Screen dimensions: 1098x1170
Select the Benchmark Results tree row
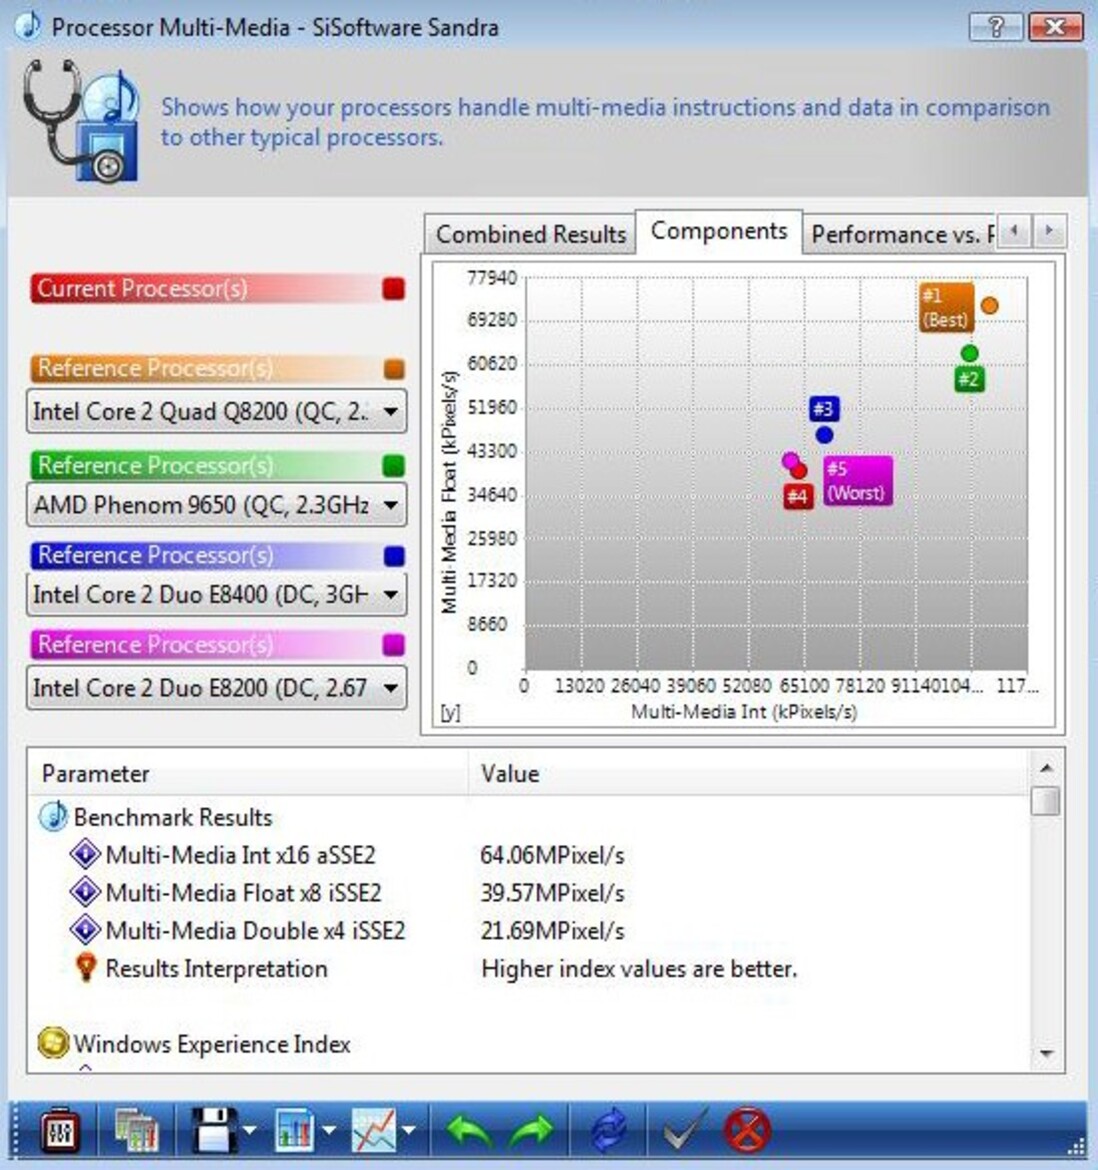(x=173, y=817)
